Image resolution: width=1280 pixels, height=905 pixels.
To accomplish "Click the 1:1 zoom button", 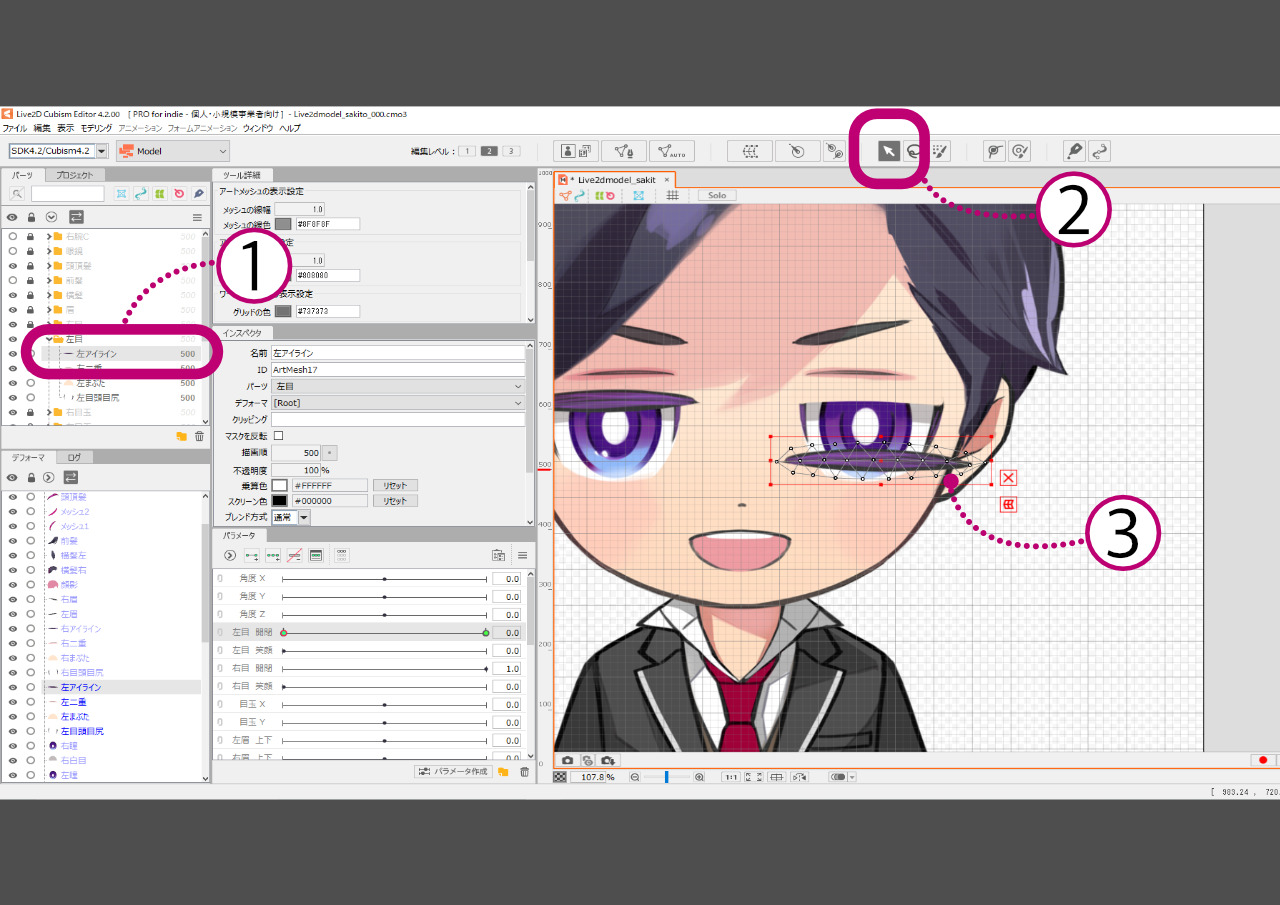I will point(731,777).
